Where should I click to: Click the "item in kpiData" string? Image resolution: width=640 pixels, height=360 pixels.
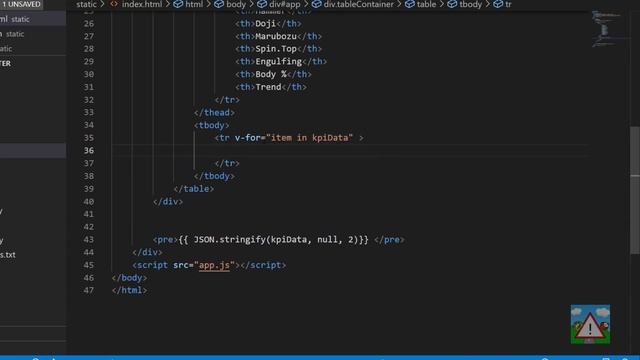[x=309, y=138]
